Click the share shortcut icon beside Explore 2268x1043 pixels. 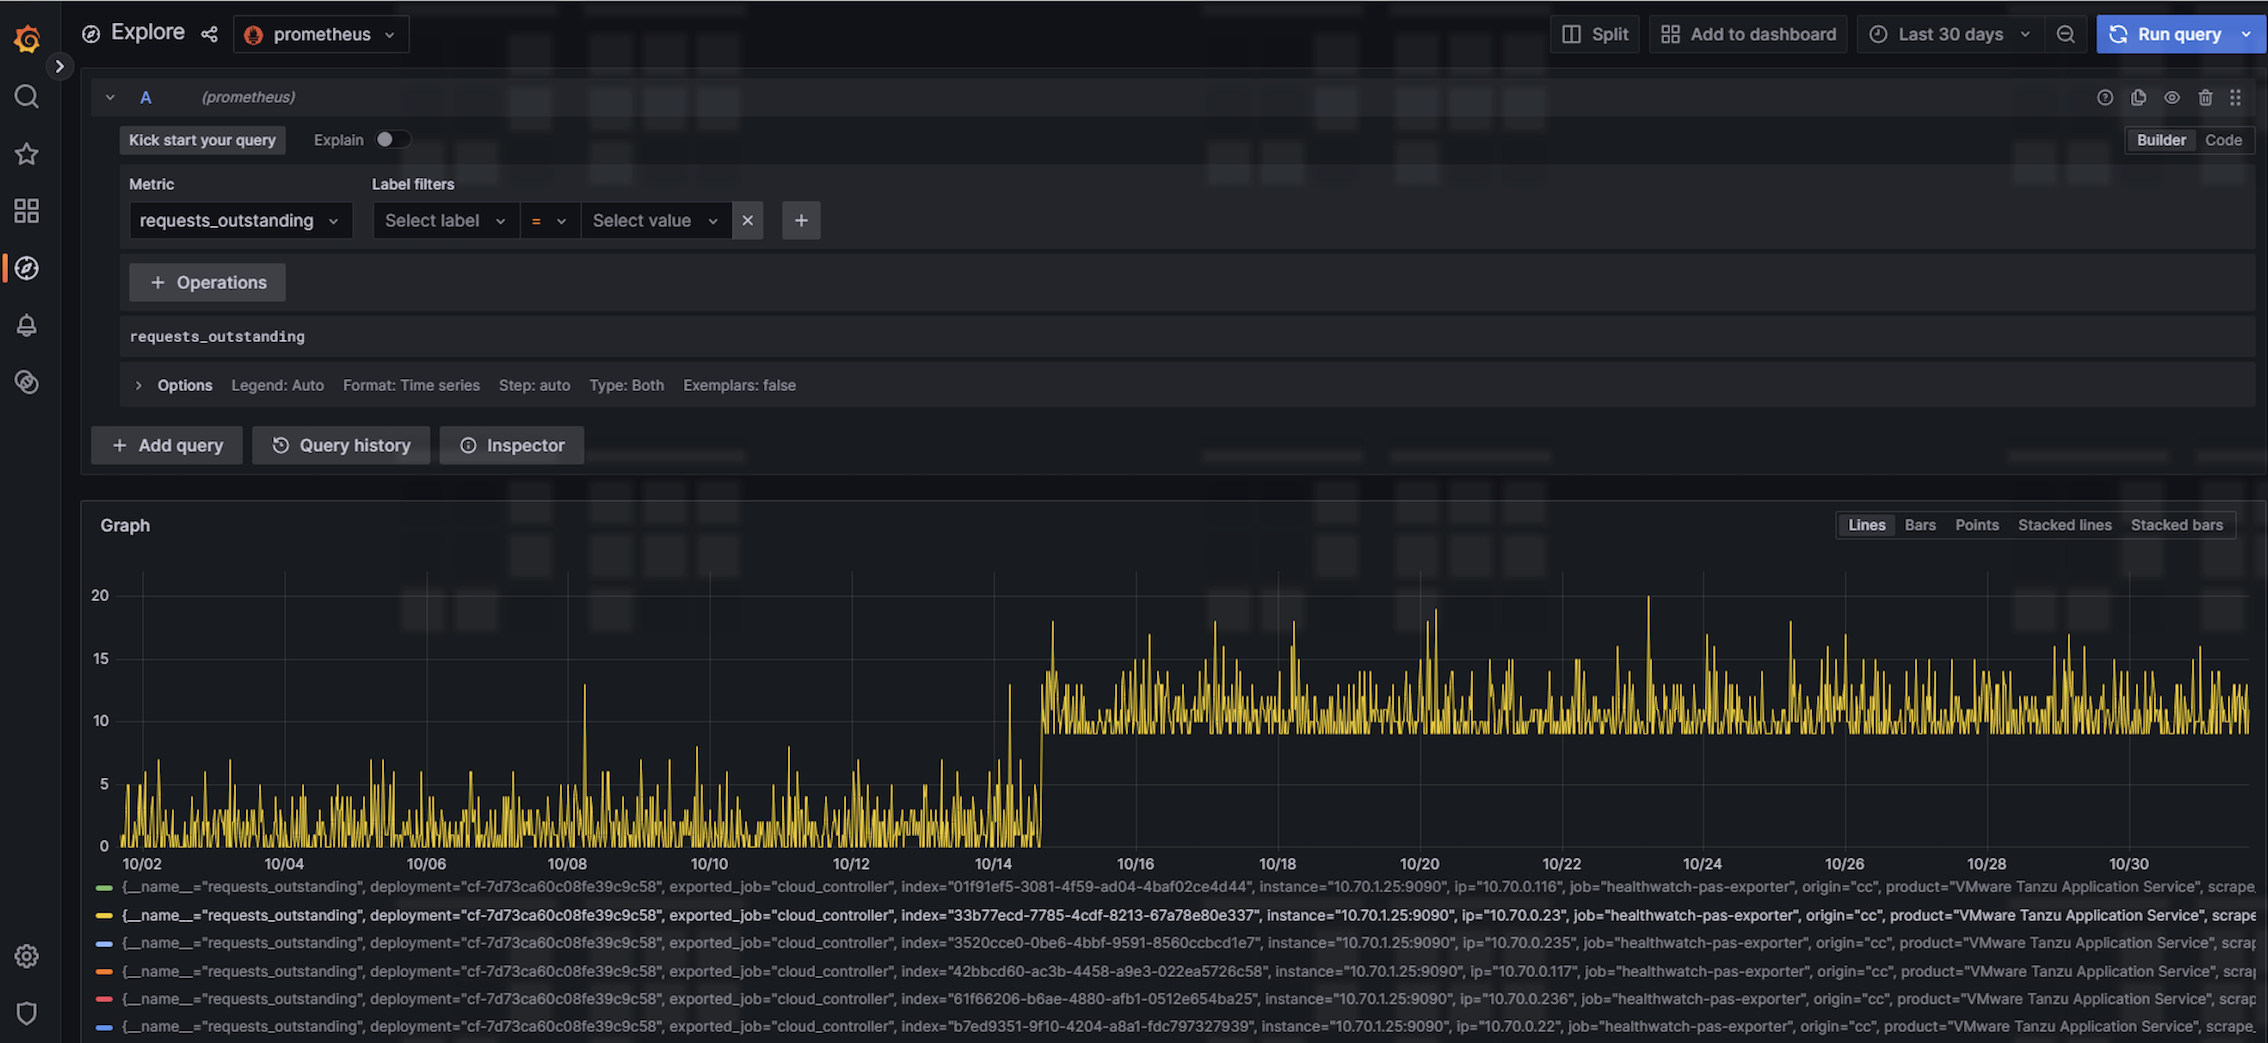pos(210,33)
